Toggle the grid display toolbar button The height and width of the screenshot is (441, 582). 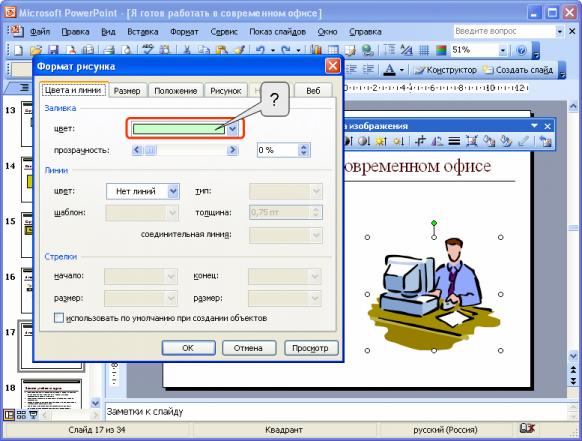click(424, 50)
